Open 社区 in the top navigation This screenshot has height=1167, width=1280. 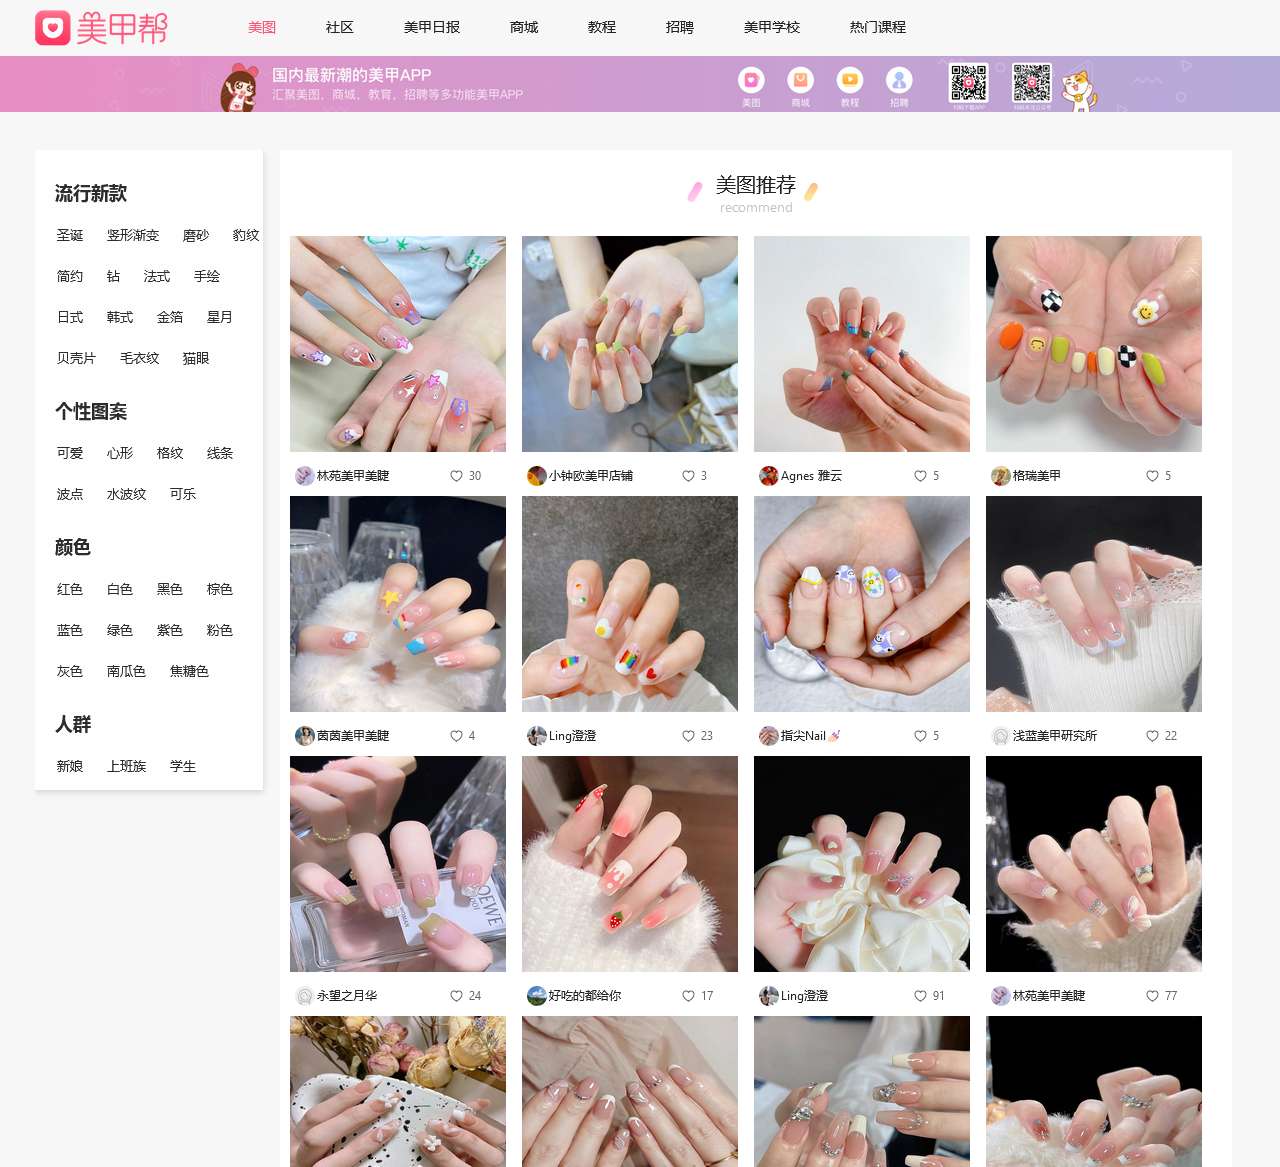(340, 27)
